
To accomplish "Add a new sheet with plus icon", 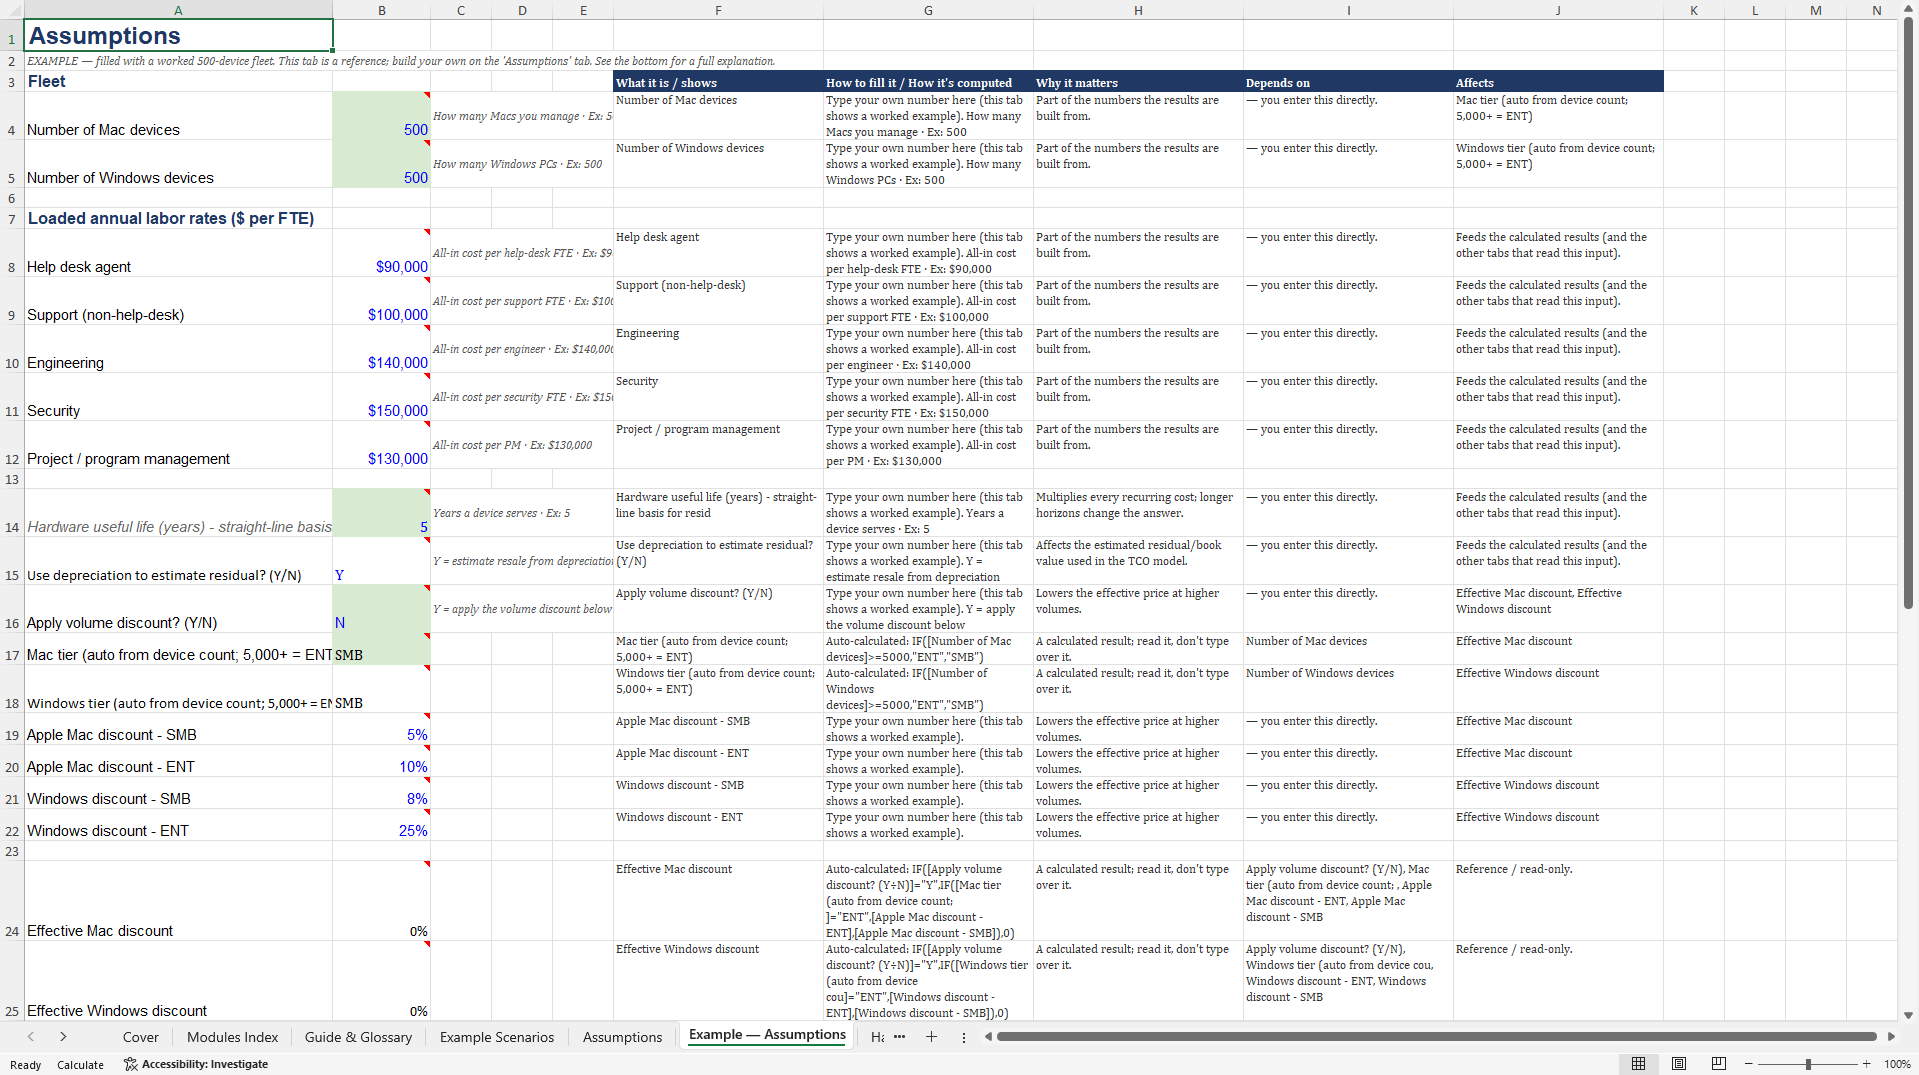I will point(931,1037).
